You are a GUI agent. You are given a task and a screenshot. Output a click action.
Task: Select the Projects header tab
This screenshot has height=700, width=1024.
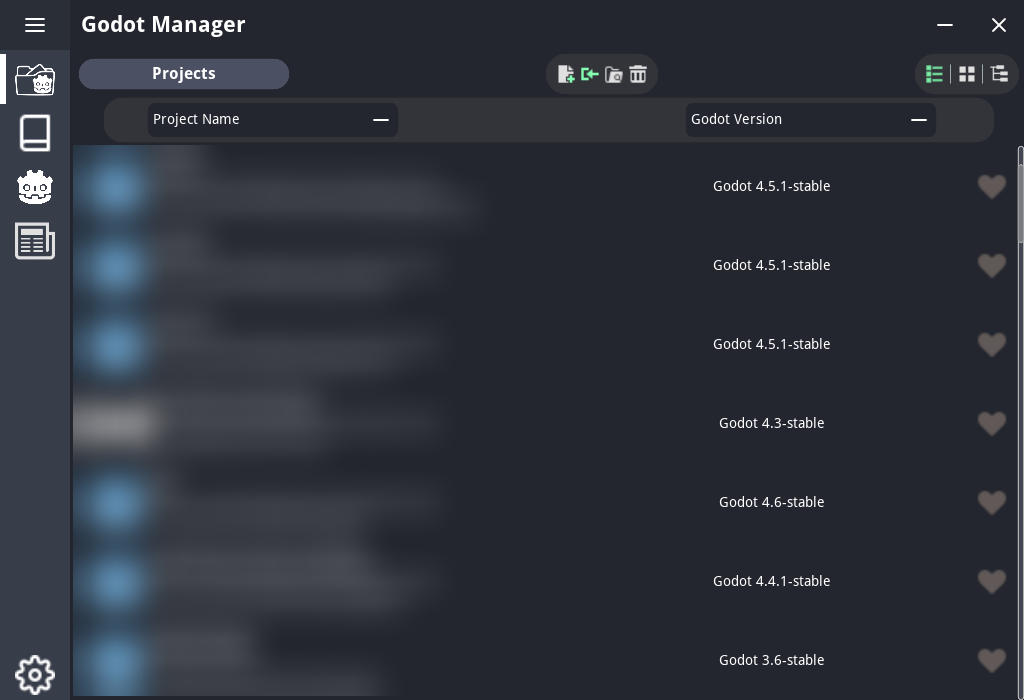point(184,74)
